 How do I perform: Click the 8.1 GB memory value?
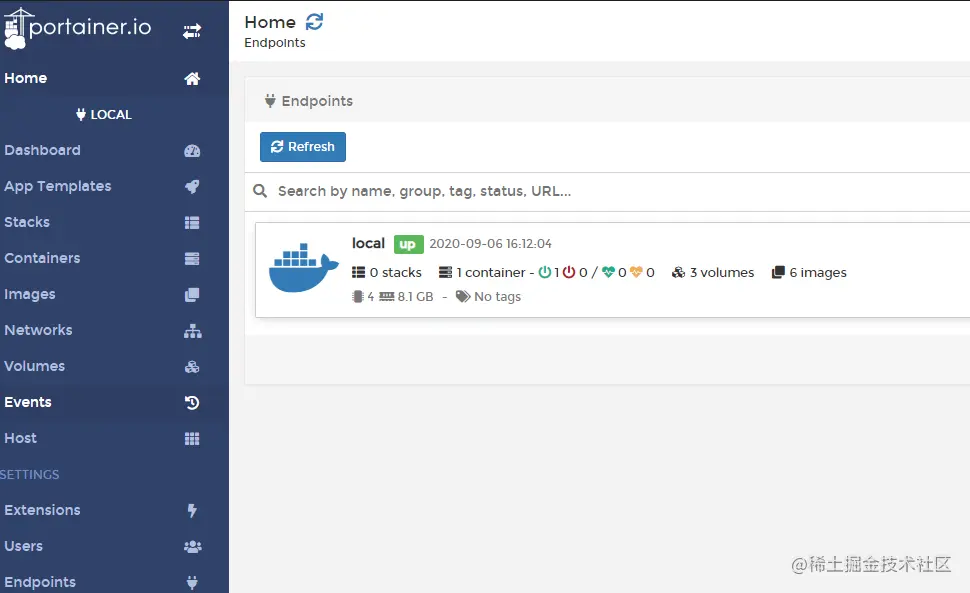(415, 297)
